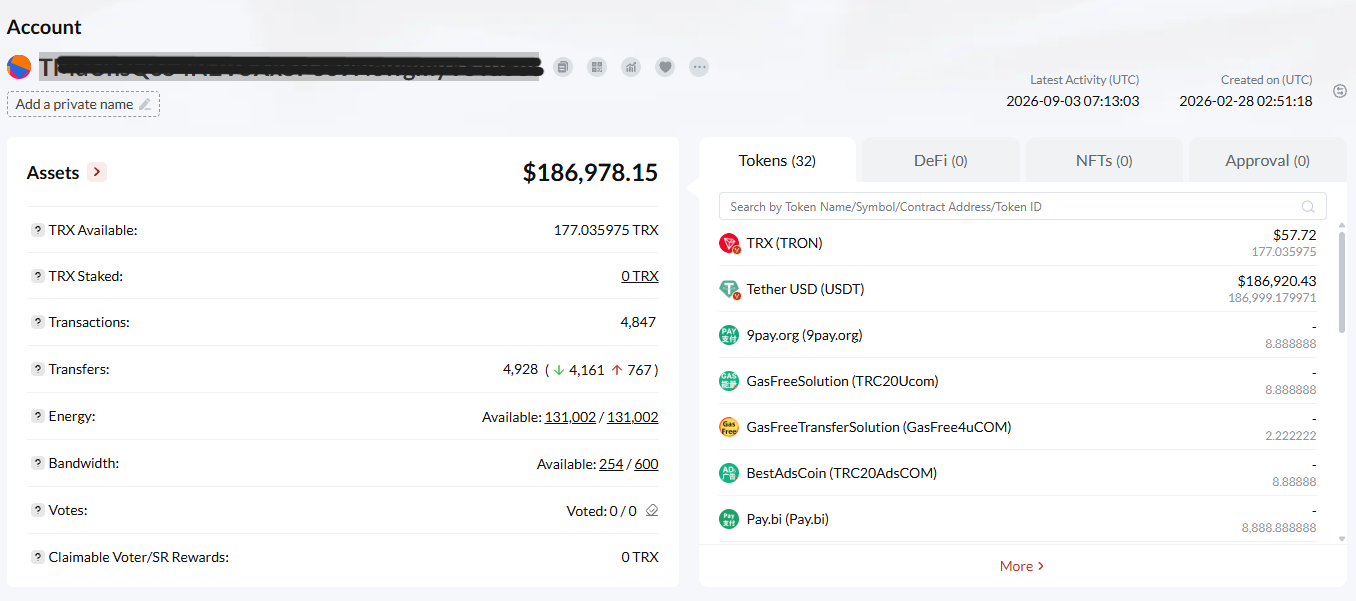The width and height of the screenshot is (1356, 601).
Task: Open BestAdsCoin (TRC20AdsCOM) token link
Action: [842, 473]
